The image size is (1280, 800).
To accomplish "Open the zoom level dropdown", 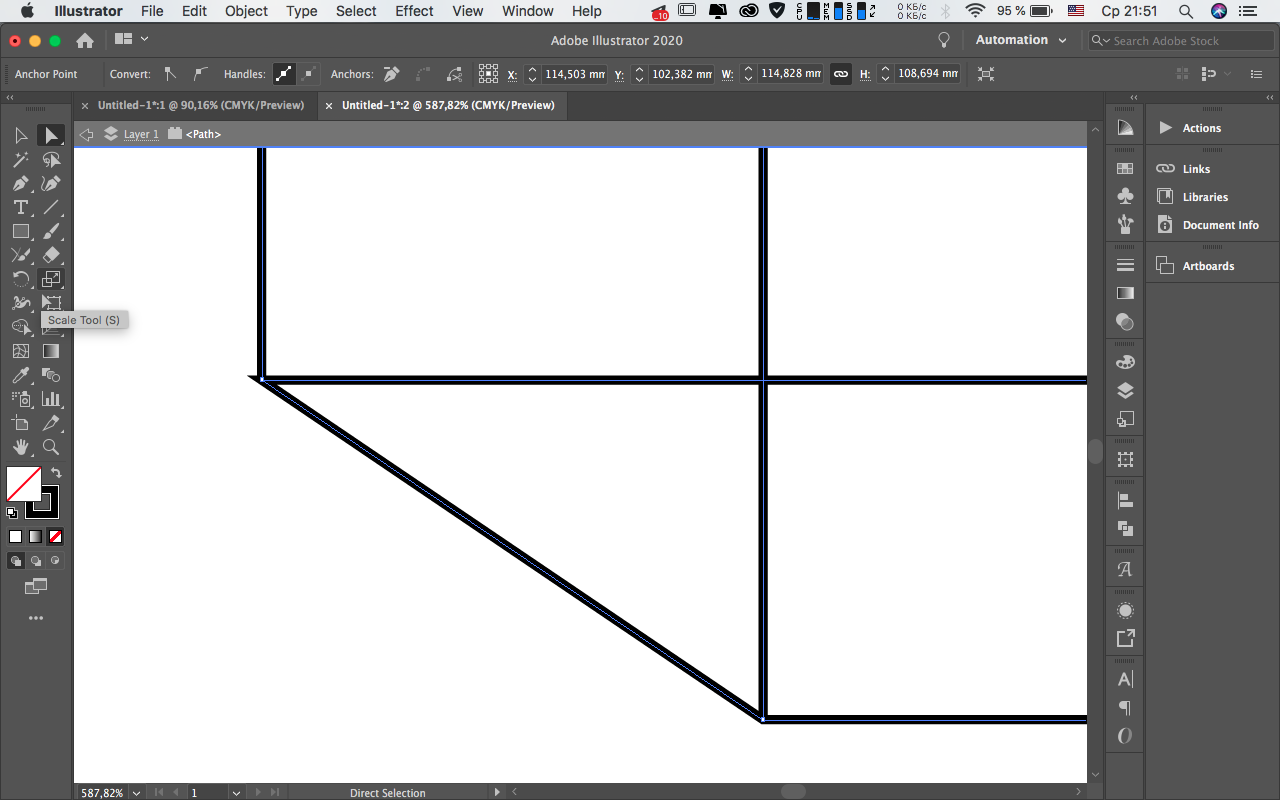I will (x=136, y=793).
